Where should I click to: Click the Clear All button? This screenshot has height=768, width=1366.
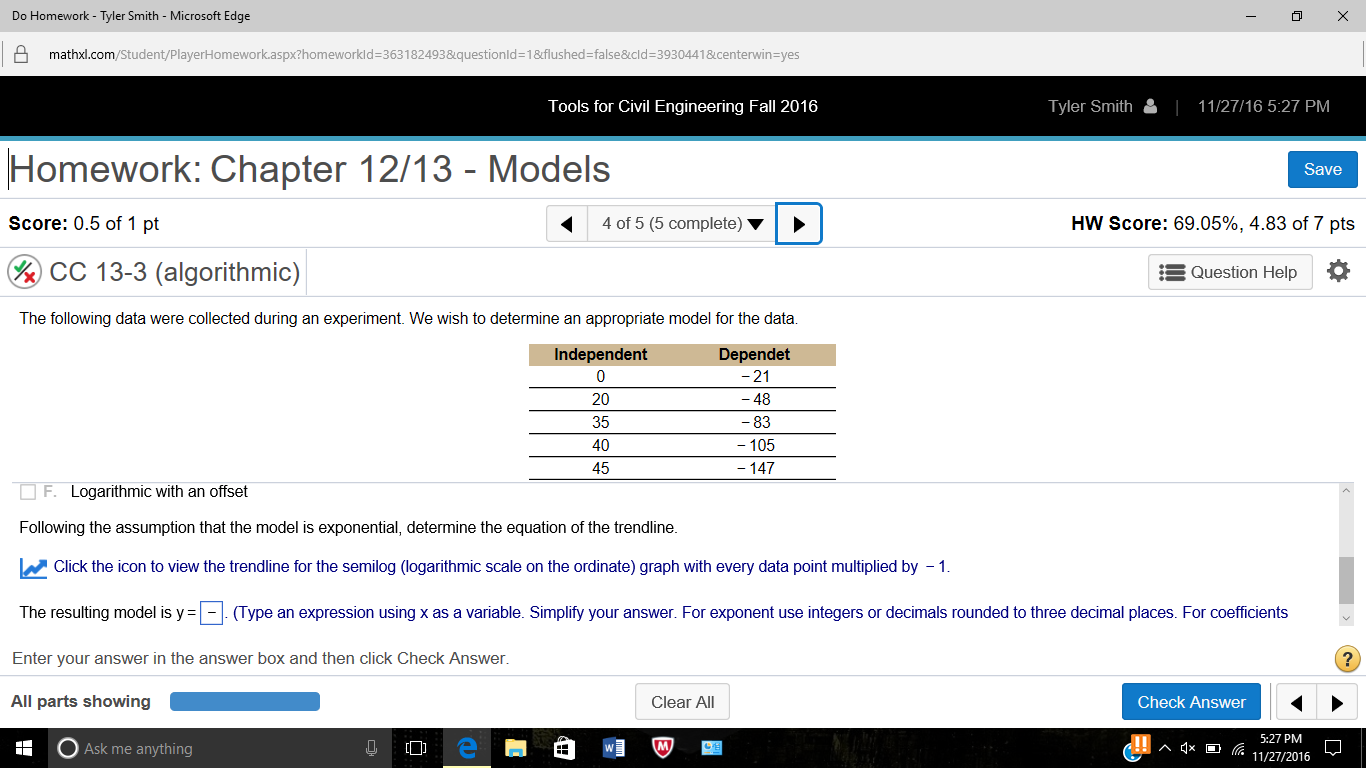[x=682, y=701]
